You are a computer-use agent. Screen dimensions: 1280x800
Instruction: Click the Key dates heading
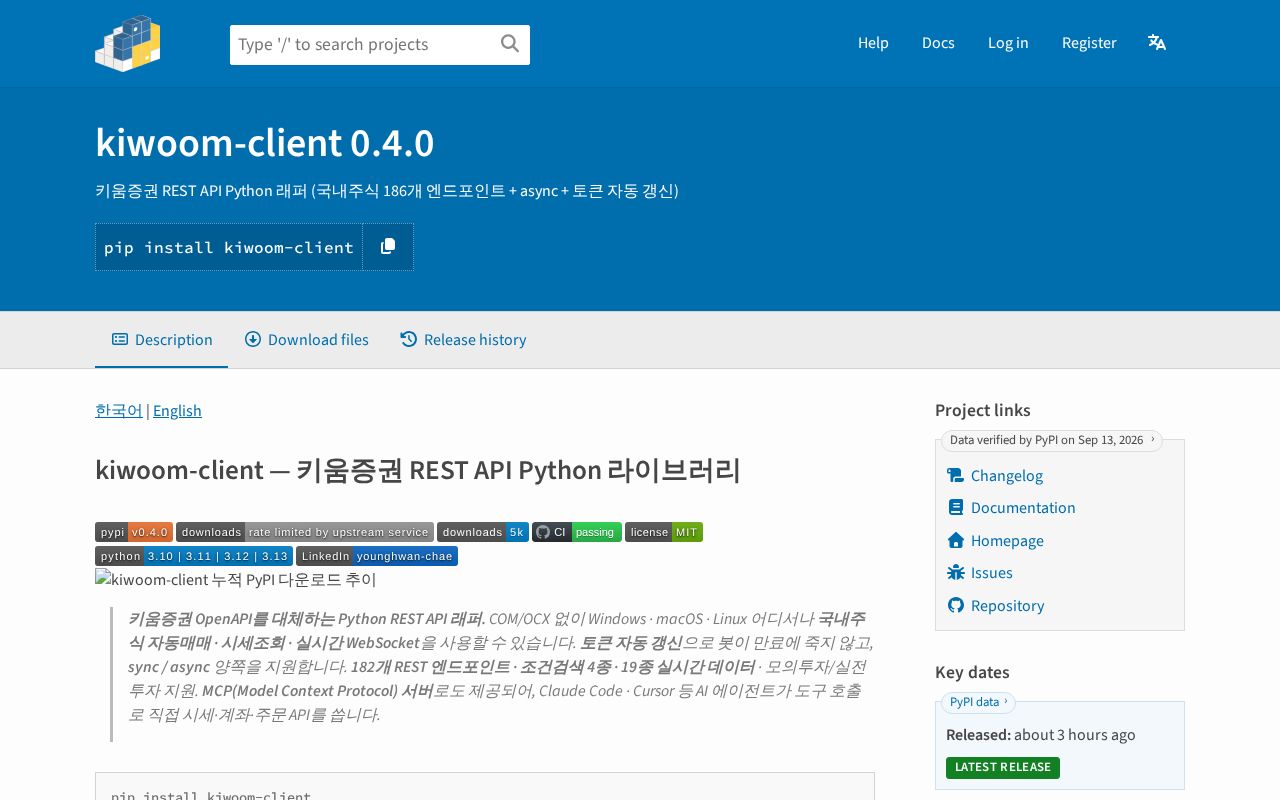coord(972,673)
